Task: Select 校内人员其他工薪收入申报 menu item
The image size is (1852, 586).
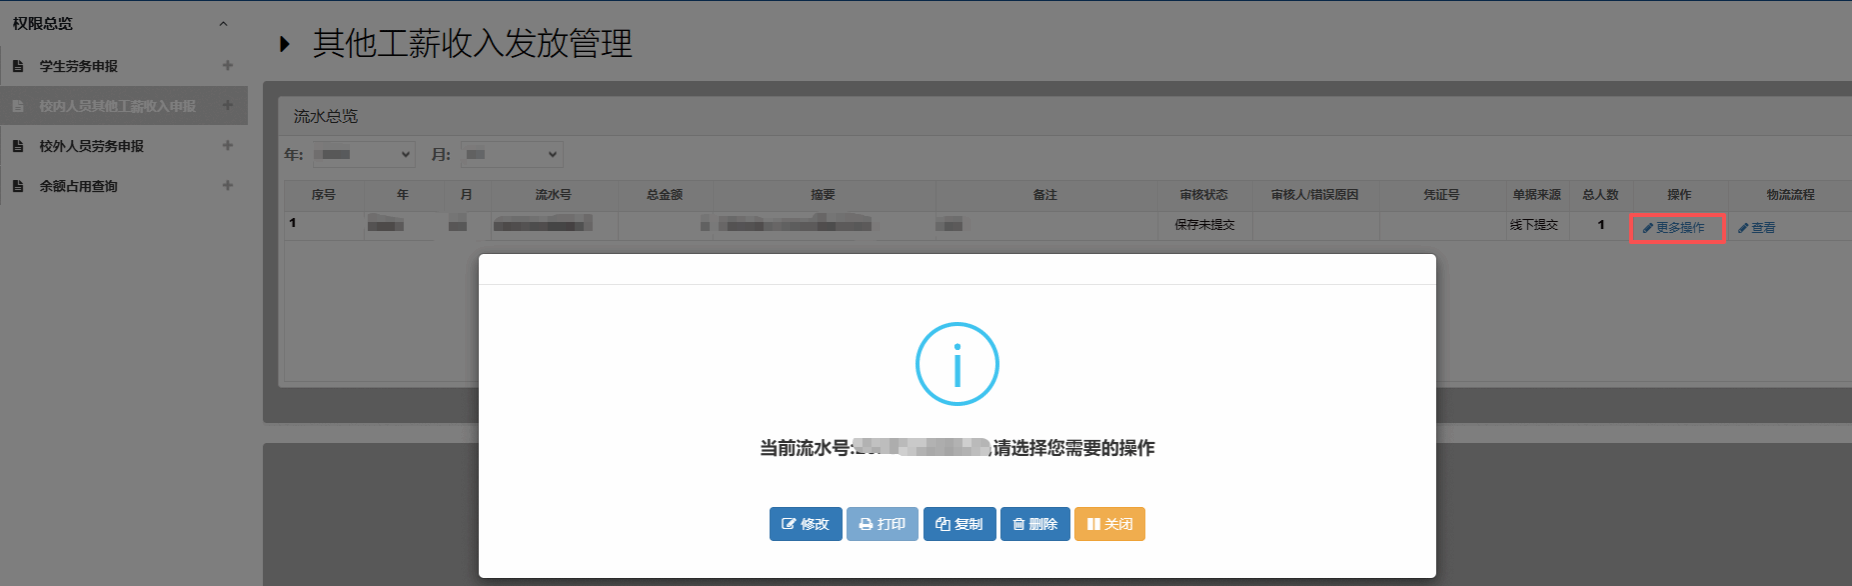Action: (x=117, y=106)
